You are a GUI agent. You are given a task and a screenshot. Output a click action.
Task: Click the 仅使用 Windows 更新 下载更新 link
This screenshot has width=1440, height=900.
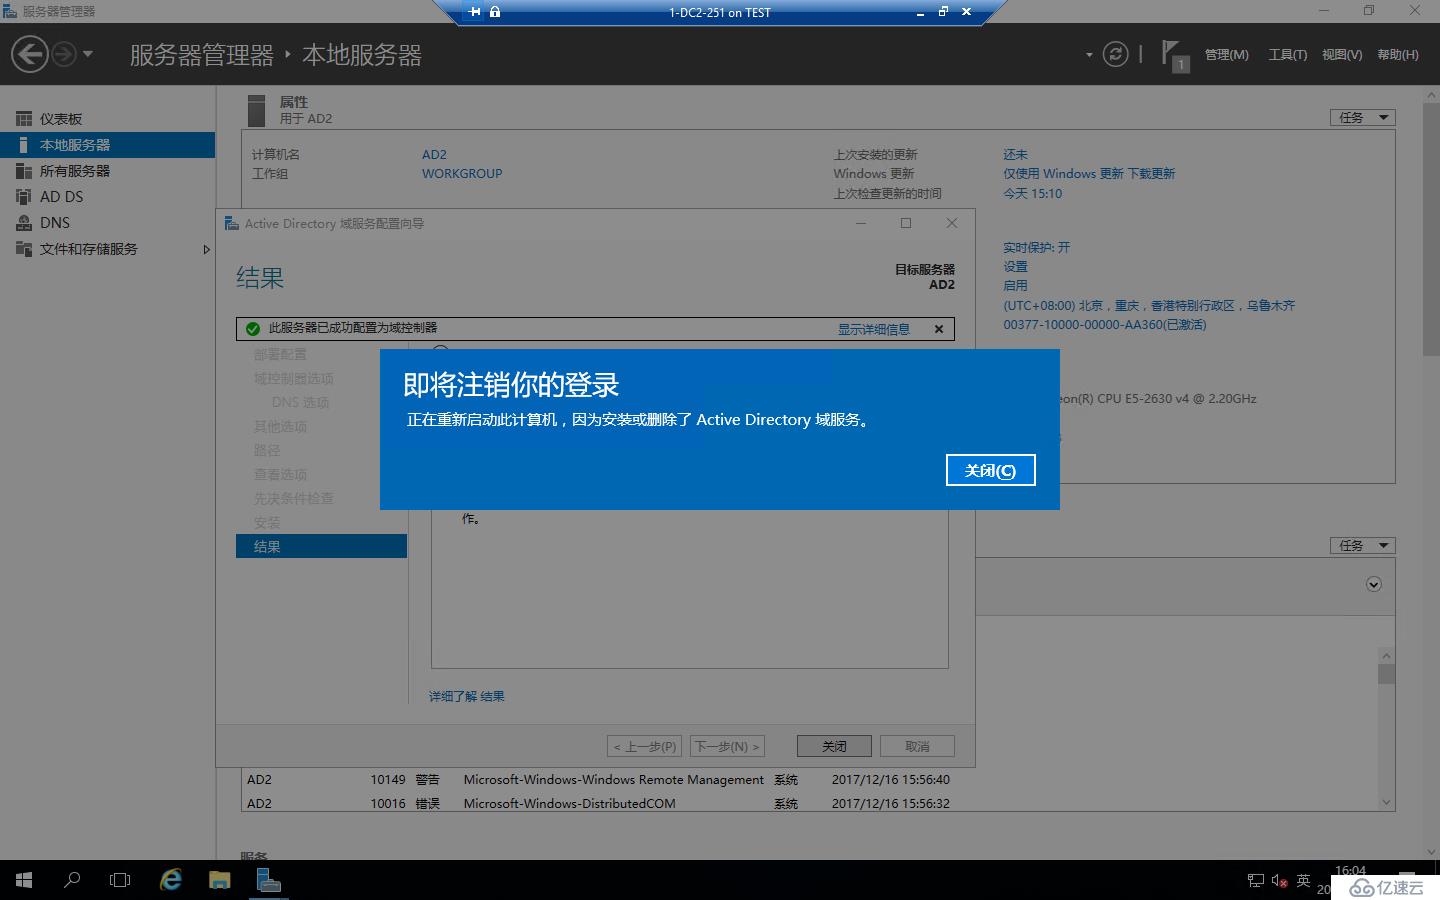(1089, 174)
